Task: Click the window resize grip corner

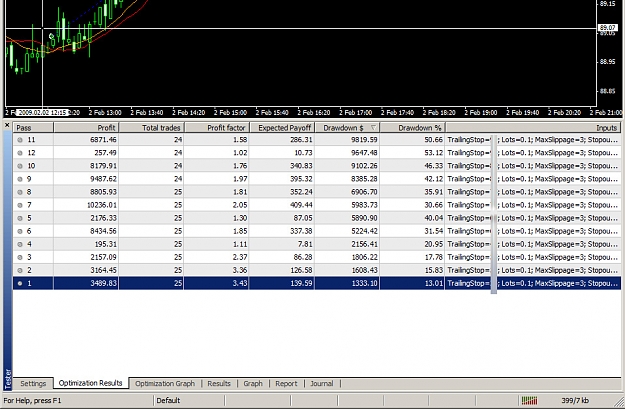Action: click(x=620, y=401)
